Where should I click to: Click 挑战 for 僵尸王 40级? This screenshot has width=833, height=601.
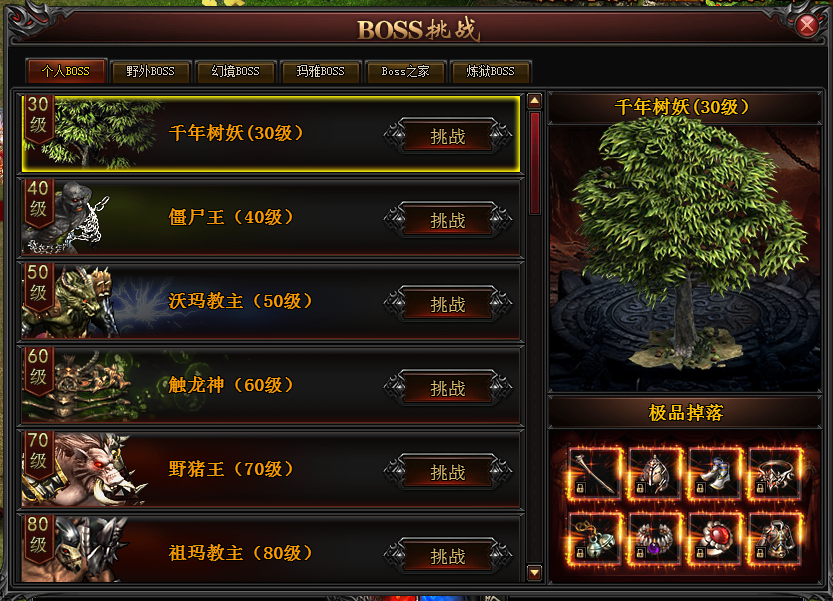click(x=448, y=220)
